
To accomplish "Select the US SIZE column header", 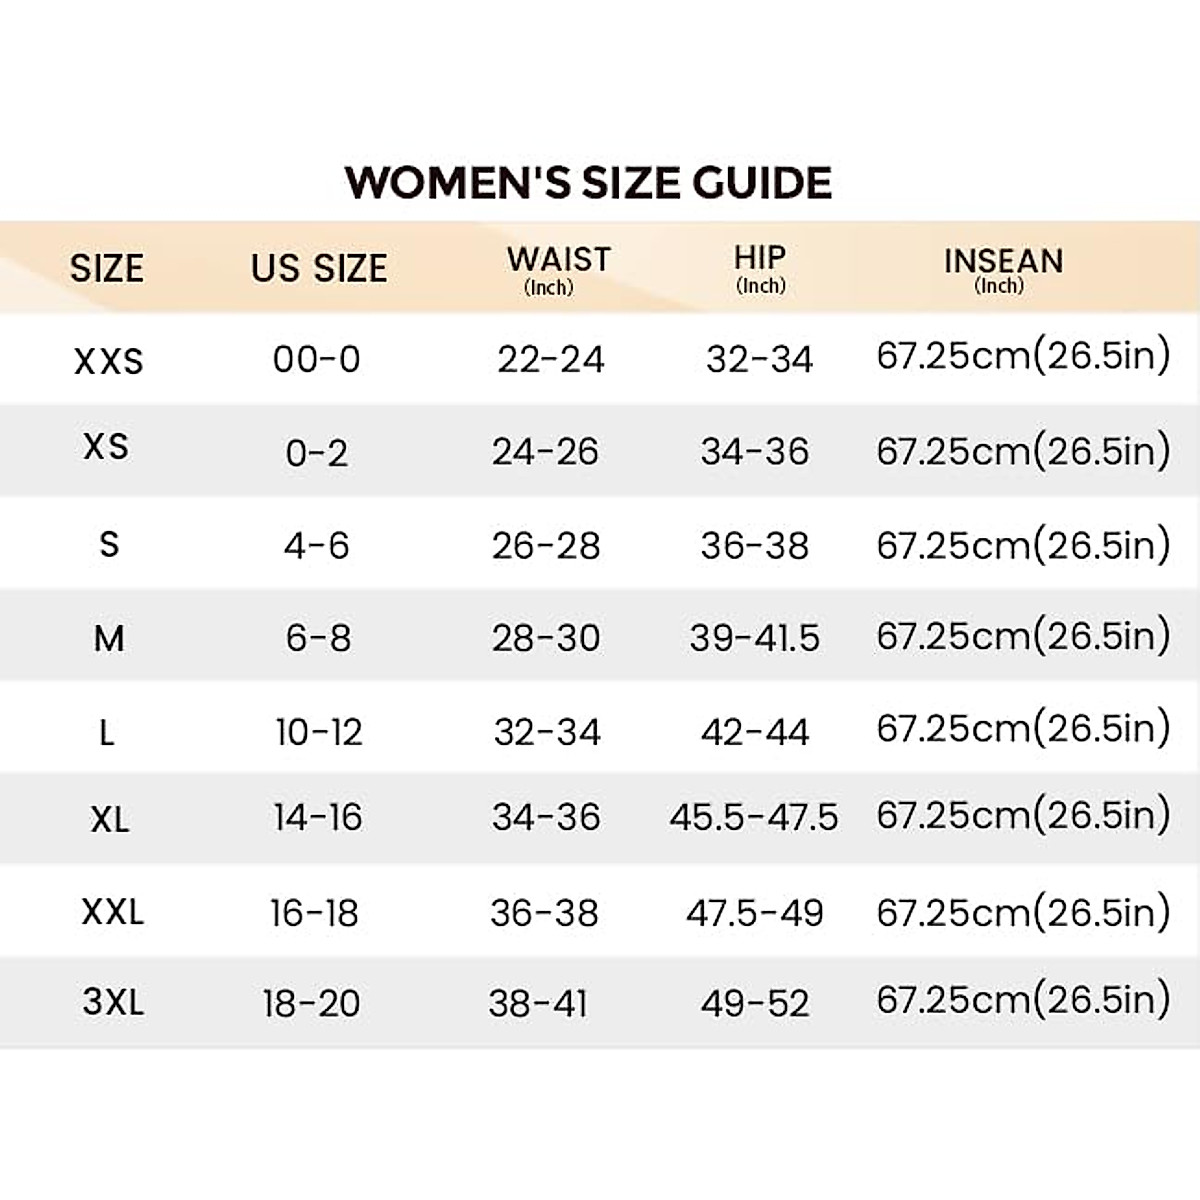I will coord(319,268).
